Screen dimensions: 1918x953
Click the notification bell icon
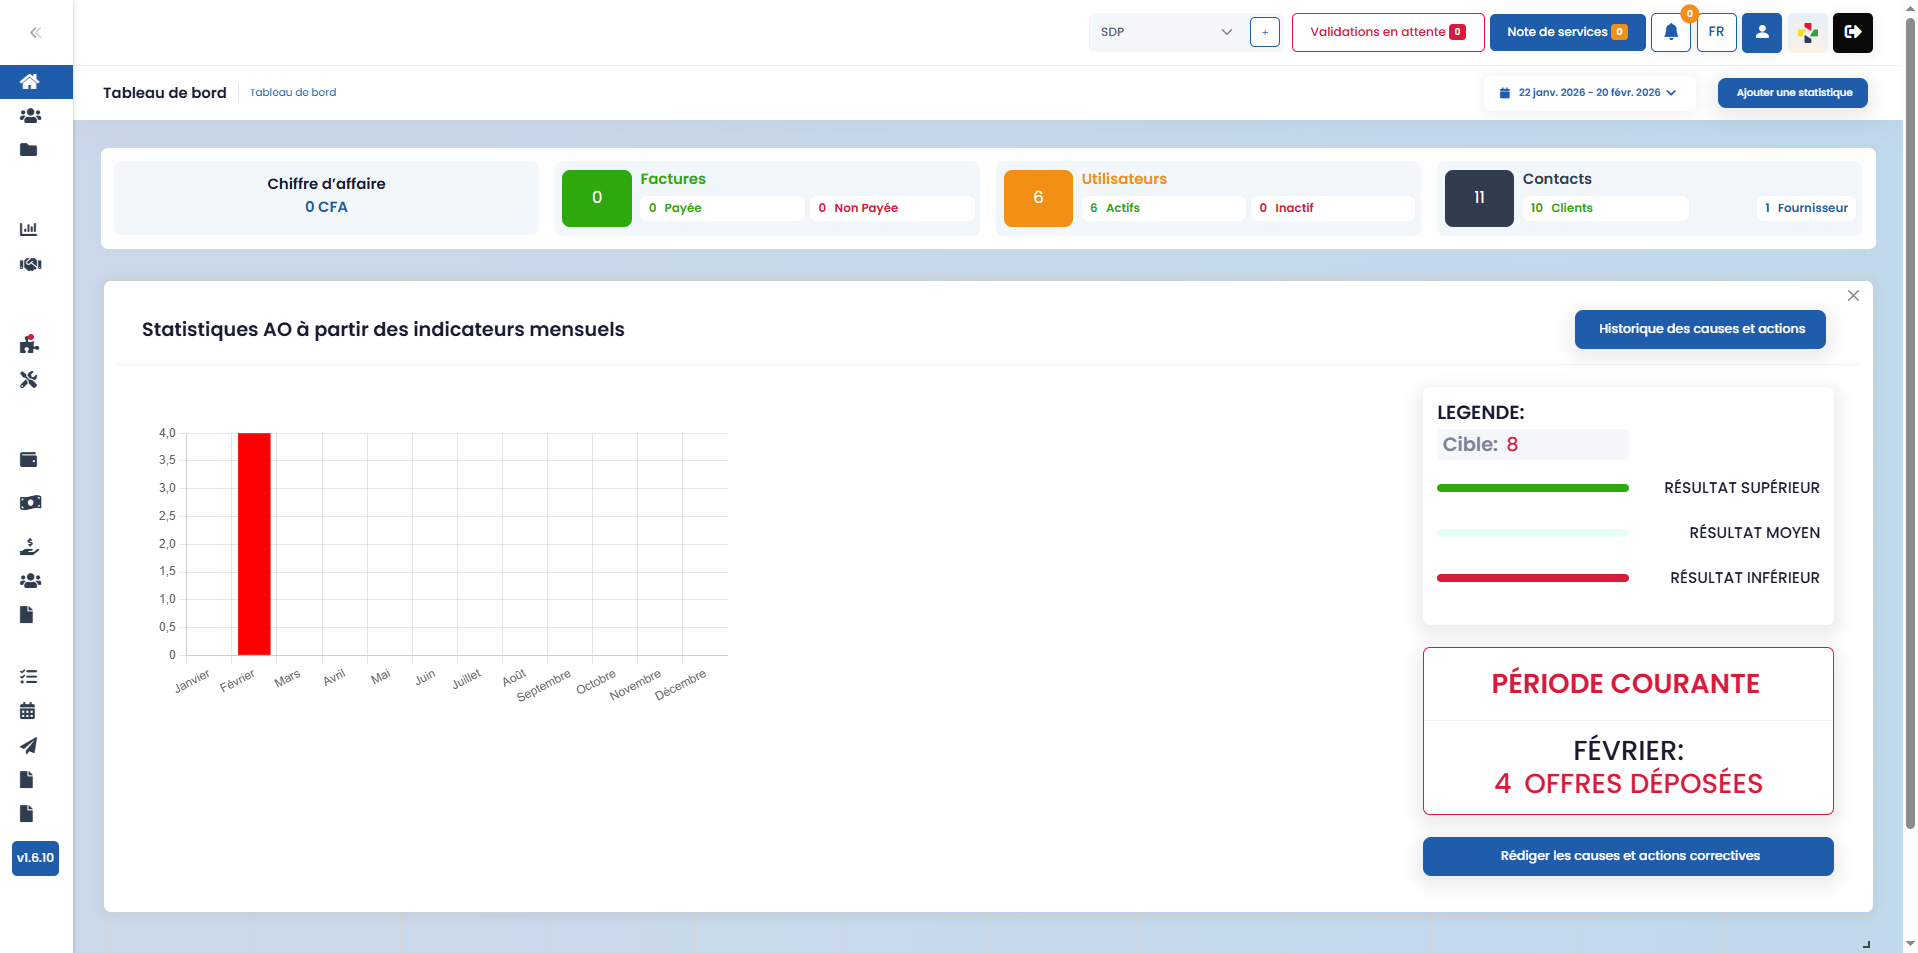click(x=1670, y=32)
